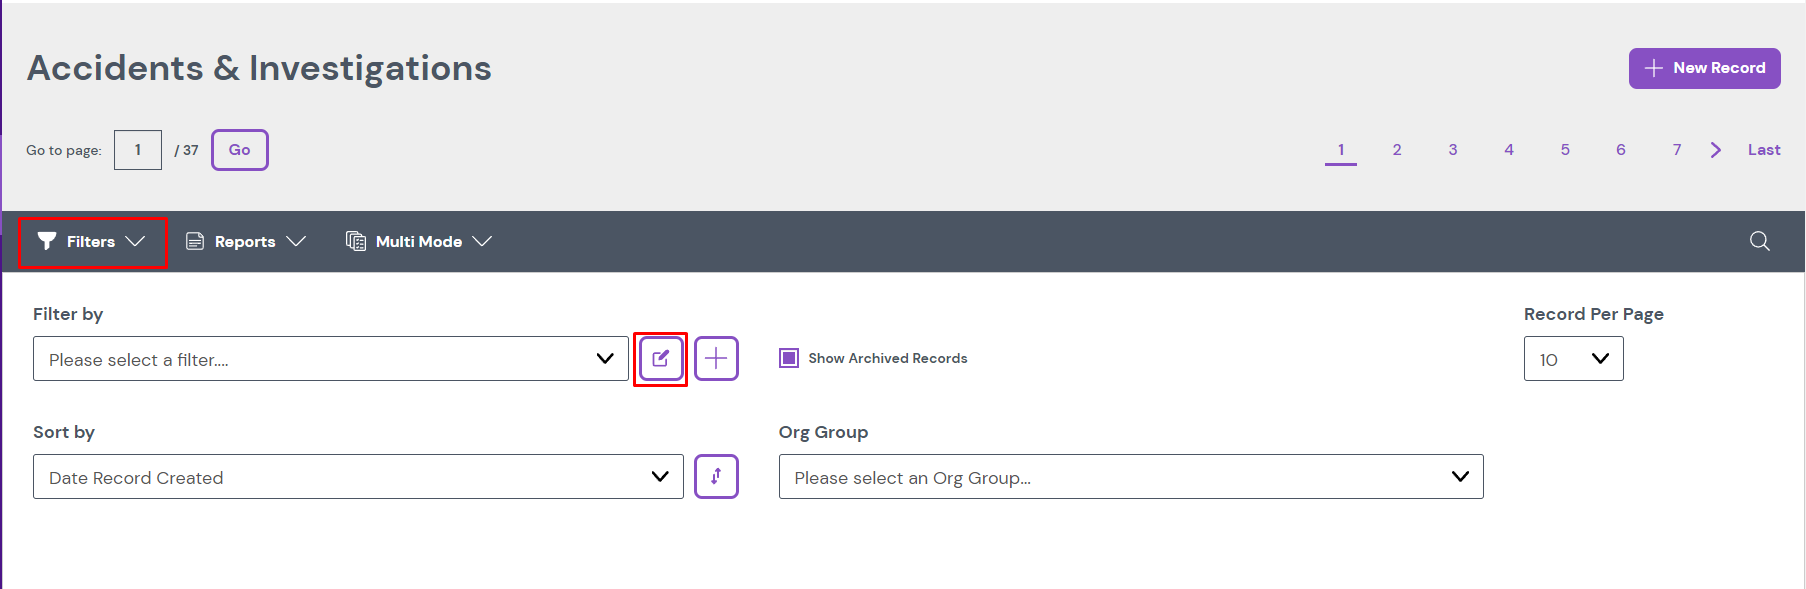
Task: Jump to the Last page link
Action: tap(1763, 150)
